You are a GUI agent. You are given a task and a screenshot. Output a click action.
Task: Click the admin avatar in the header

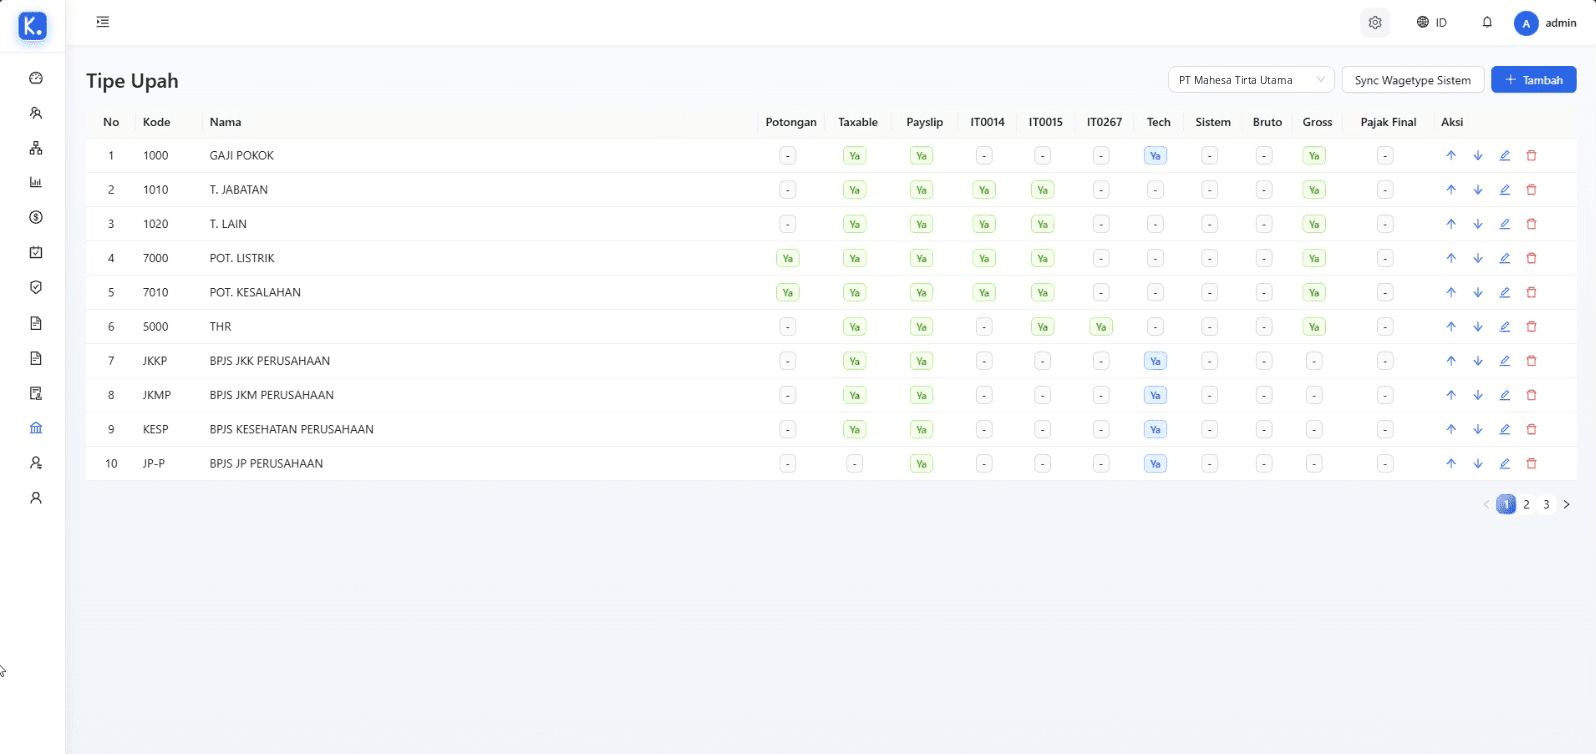click(1526, 23)
